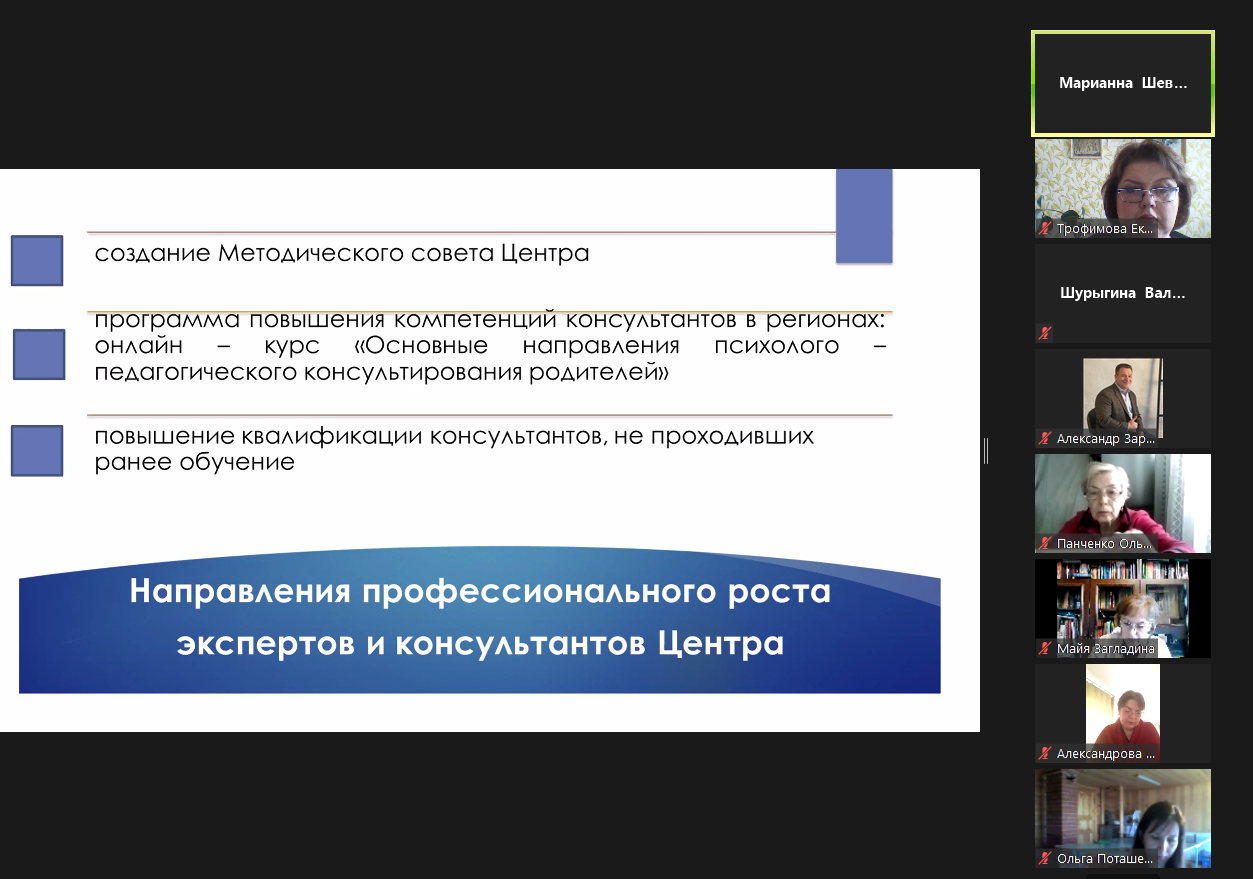Screen dimensions: 1253x879
Task: Click blue square bullet beside Методического совета
Action: pos(37,260)
